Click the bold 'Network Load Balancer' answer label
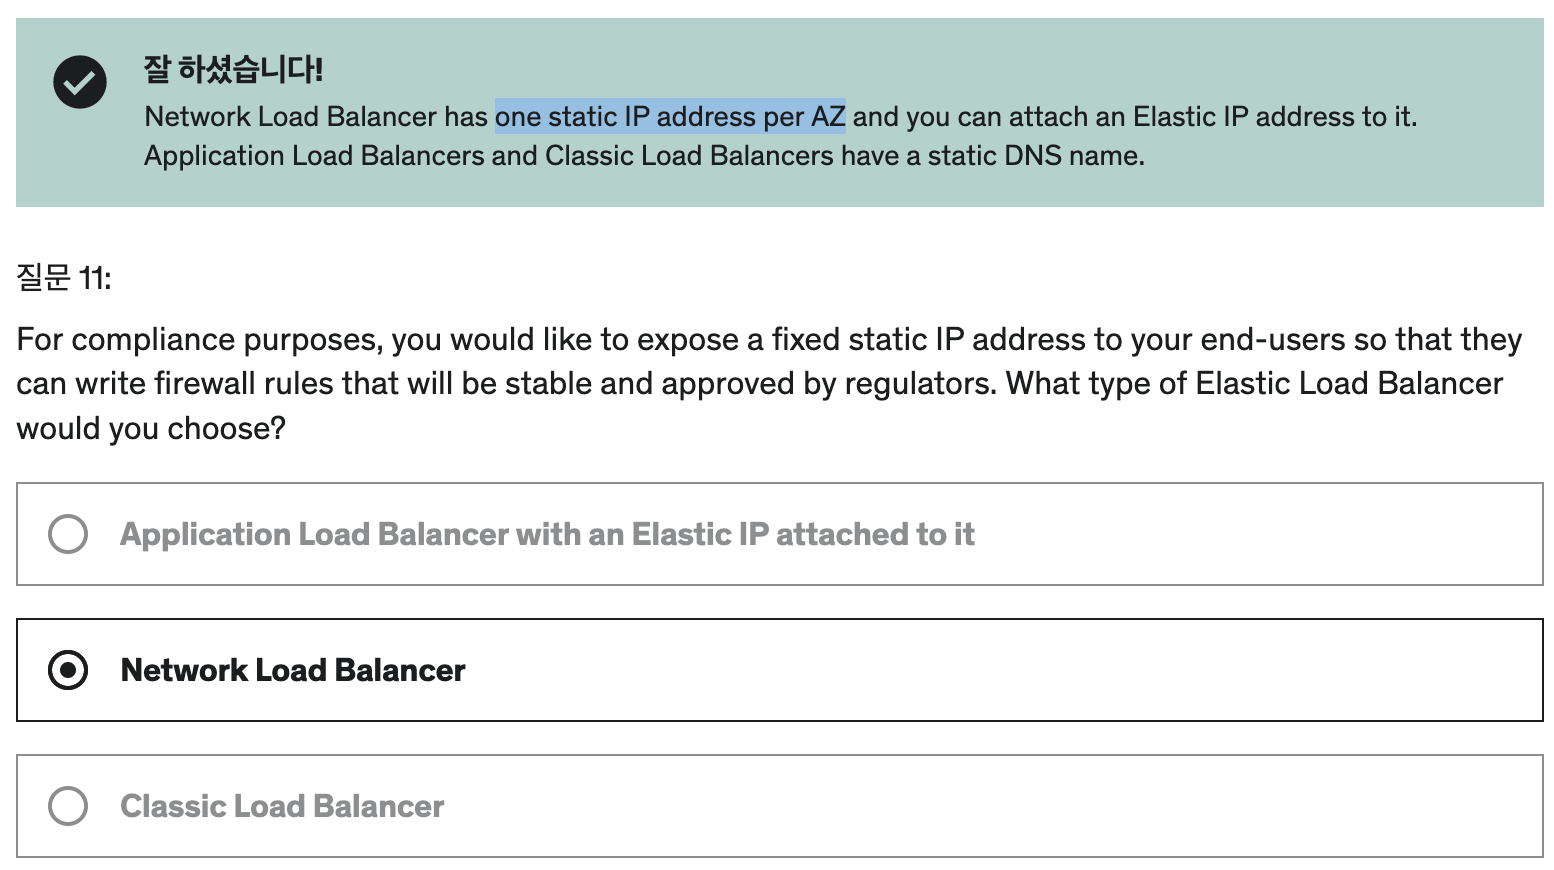The width and height of the screenshot is (1554, 870). [x=293, y=670]
